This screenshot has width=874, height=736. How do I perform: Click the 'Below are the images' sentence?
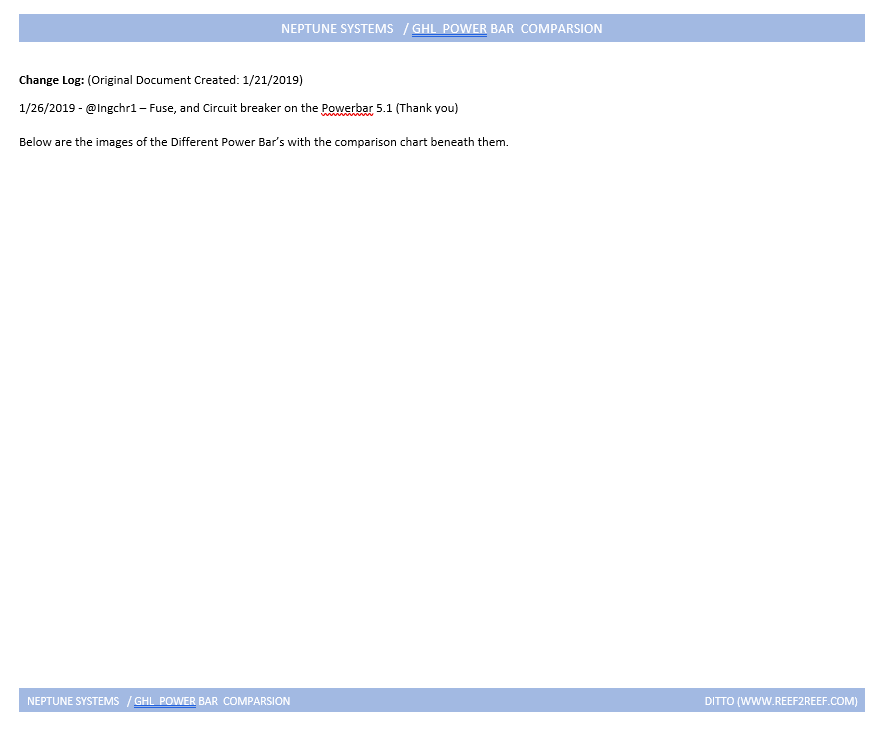point(264,142)
